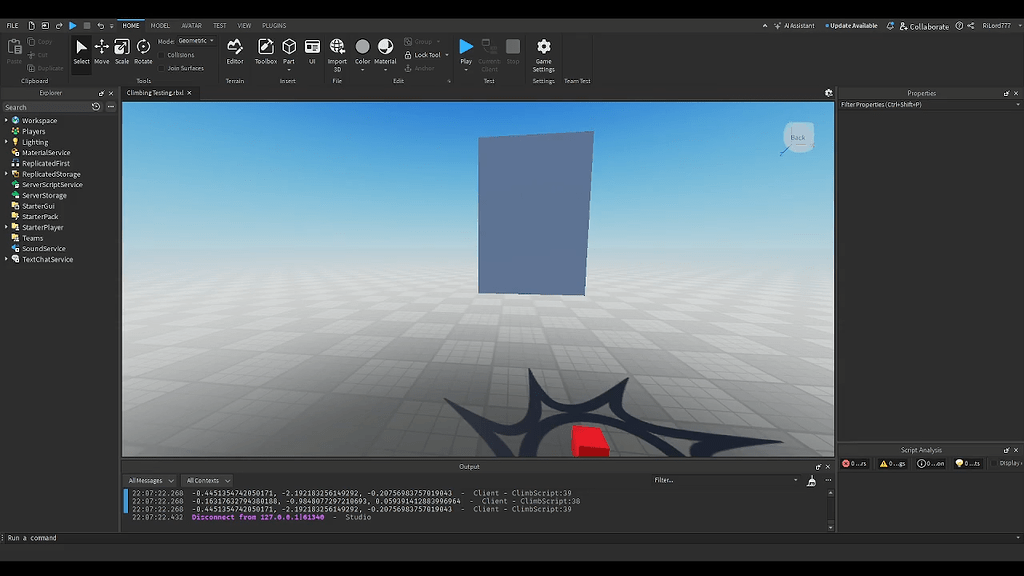The width and height of the screenshot is (1024, 576).
Task: Enable the Collisions checkbox
Action: [161, 54]
